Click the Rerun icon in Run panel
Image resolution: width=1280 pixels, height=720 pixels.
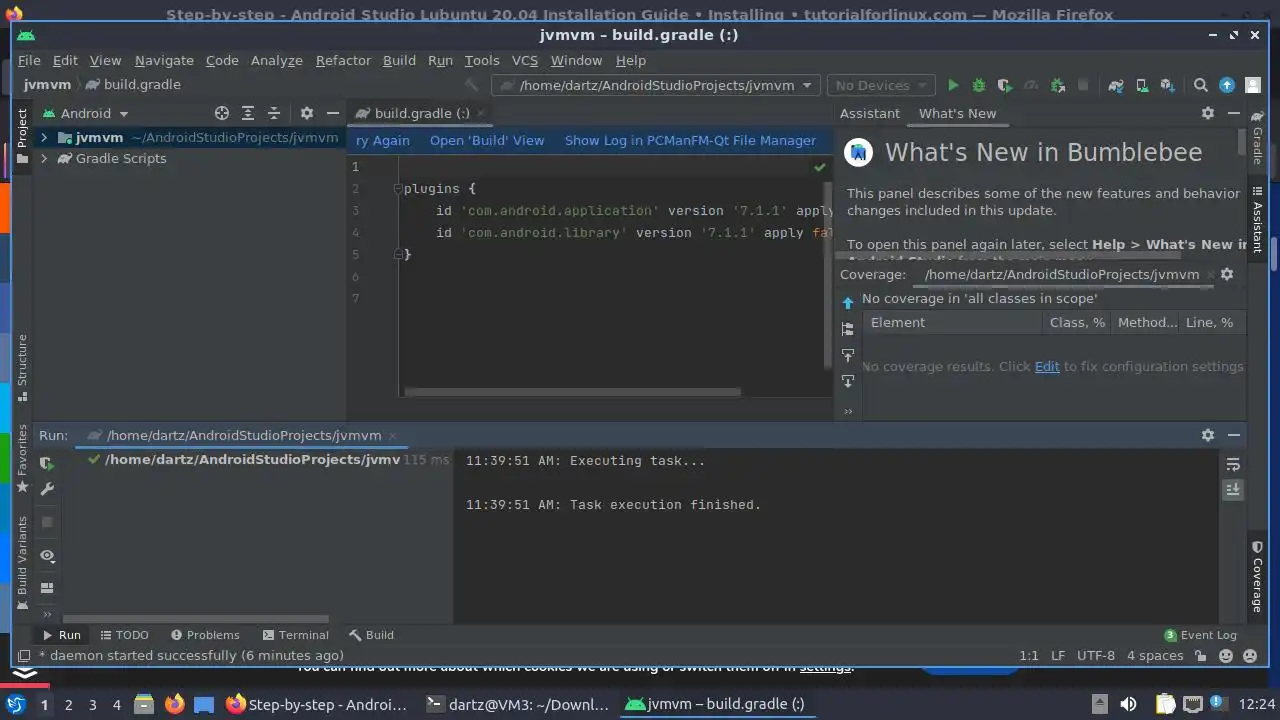(46, 464)
